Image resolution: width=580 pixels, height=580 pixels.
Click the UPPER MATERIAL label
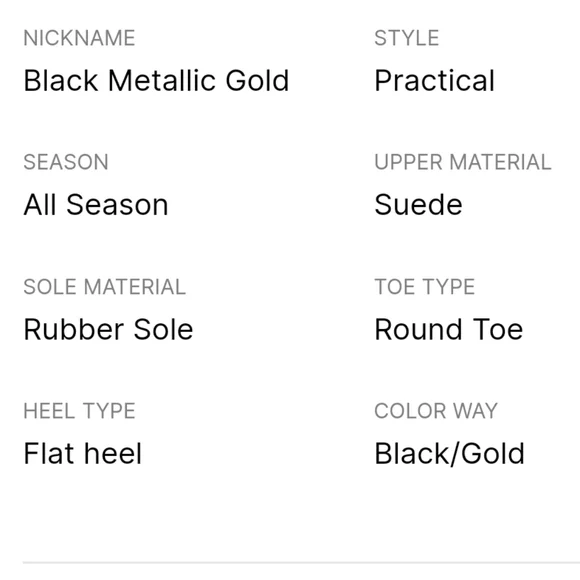click(x=463, y=162)
